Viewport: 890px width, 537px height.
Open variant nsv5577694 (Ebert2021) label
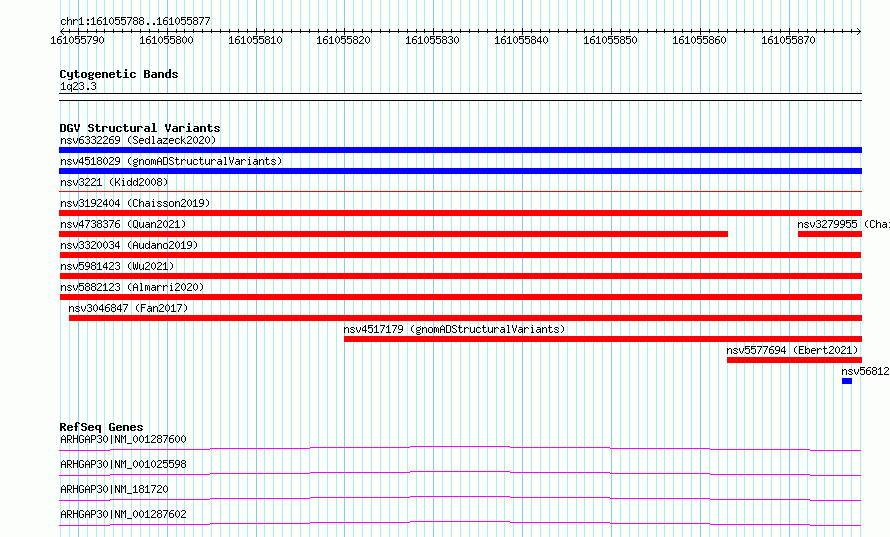pos(792,350)
